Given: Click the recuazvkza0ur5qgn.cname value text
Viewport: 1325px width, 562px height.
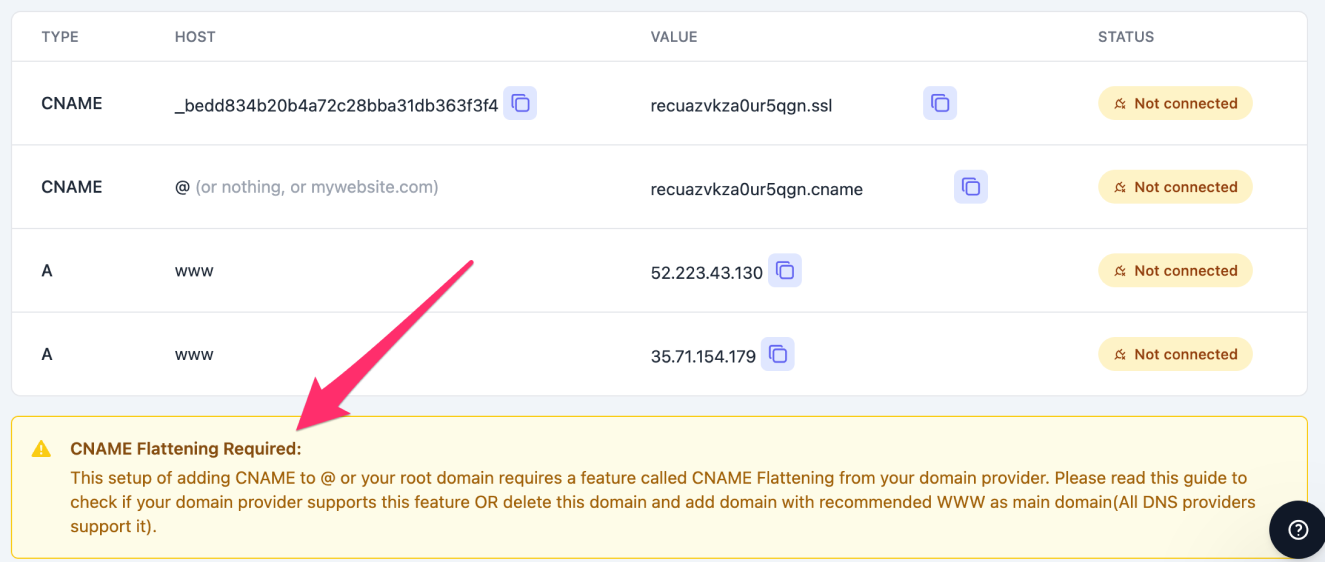Looking at the screenshot, I should [x=756, y=189].
